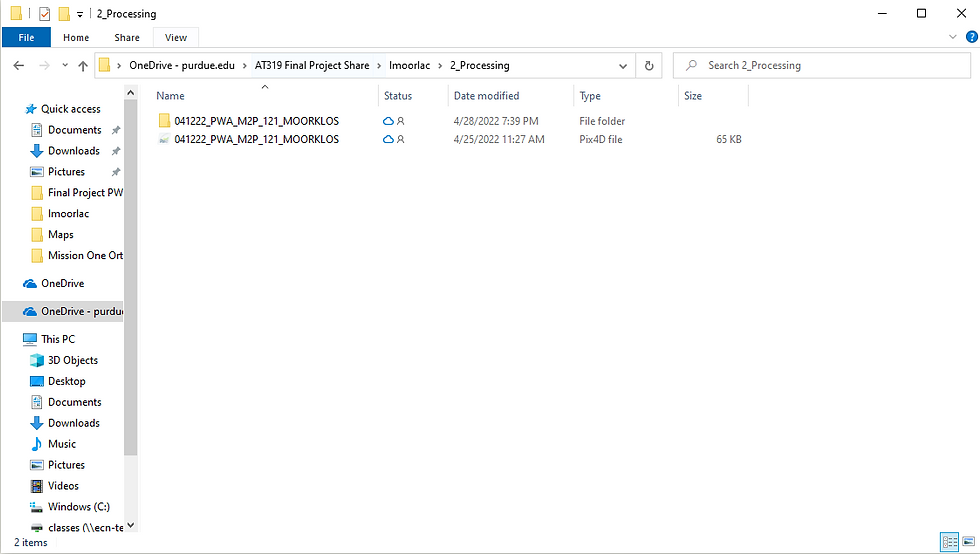
Task: Open pinned Pictures under Quick access
Action: [66, 171]
